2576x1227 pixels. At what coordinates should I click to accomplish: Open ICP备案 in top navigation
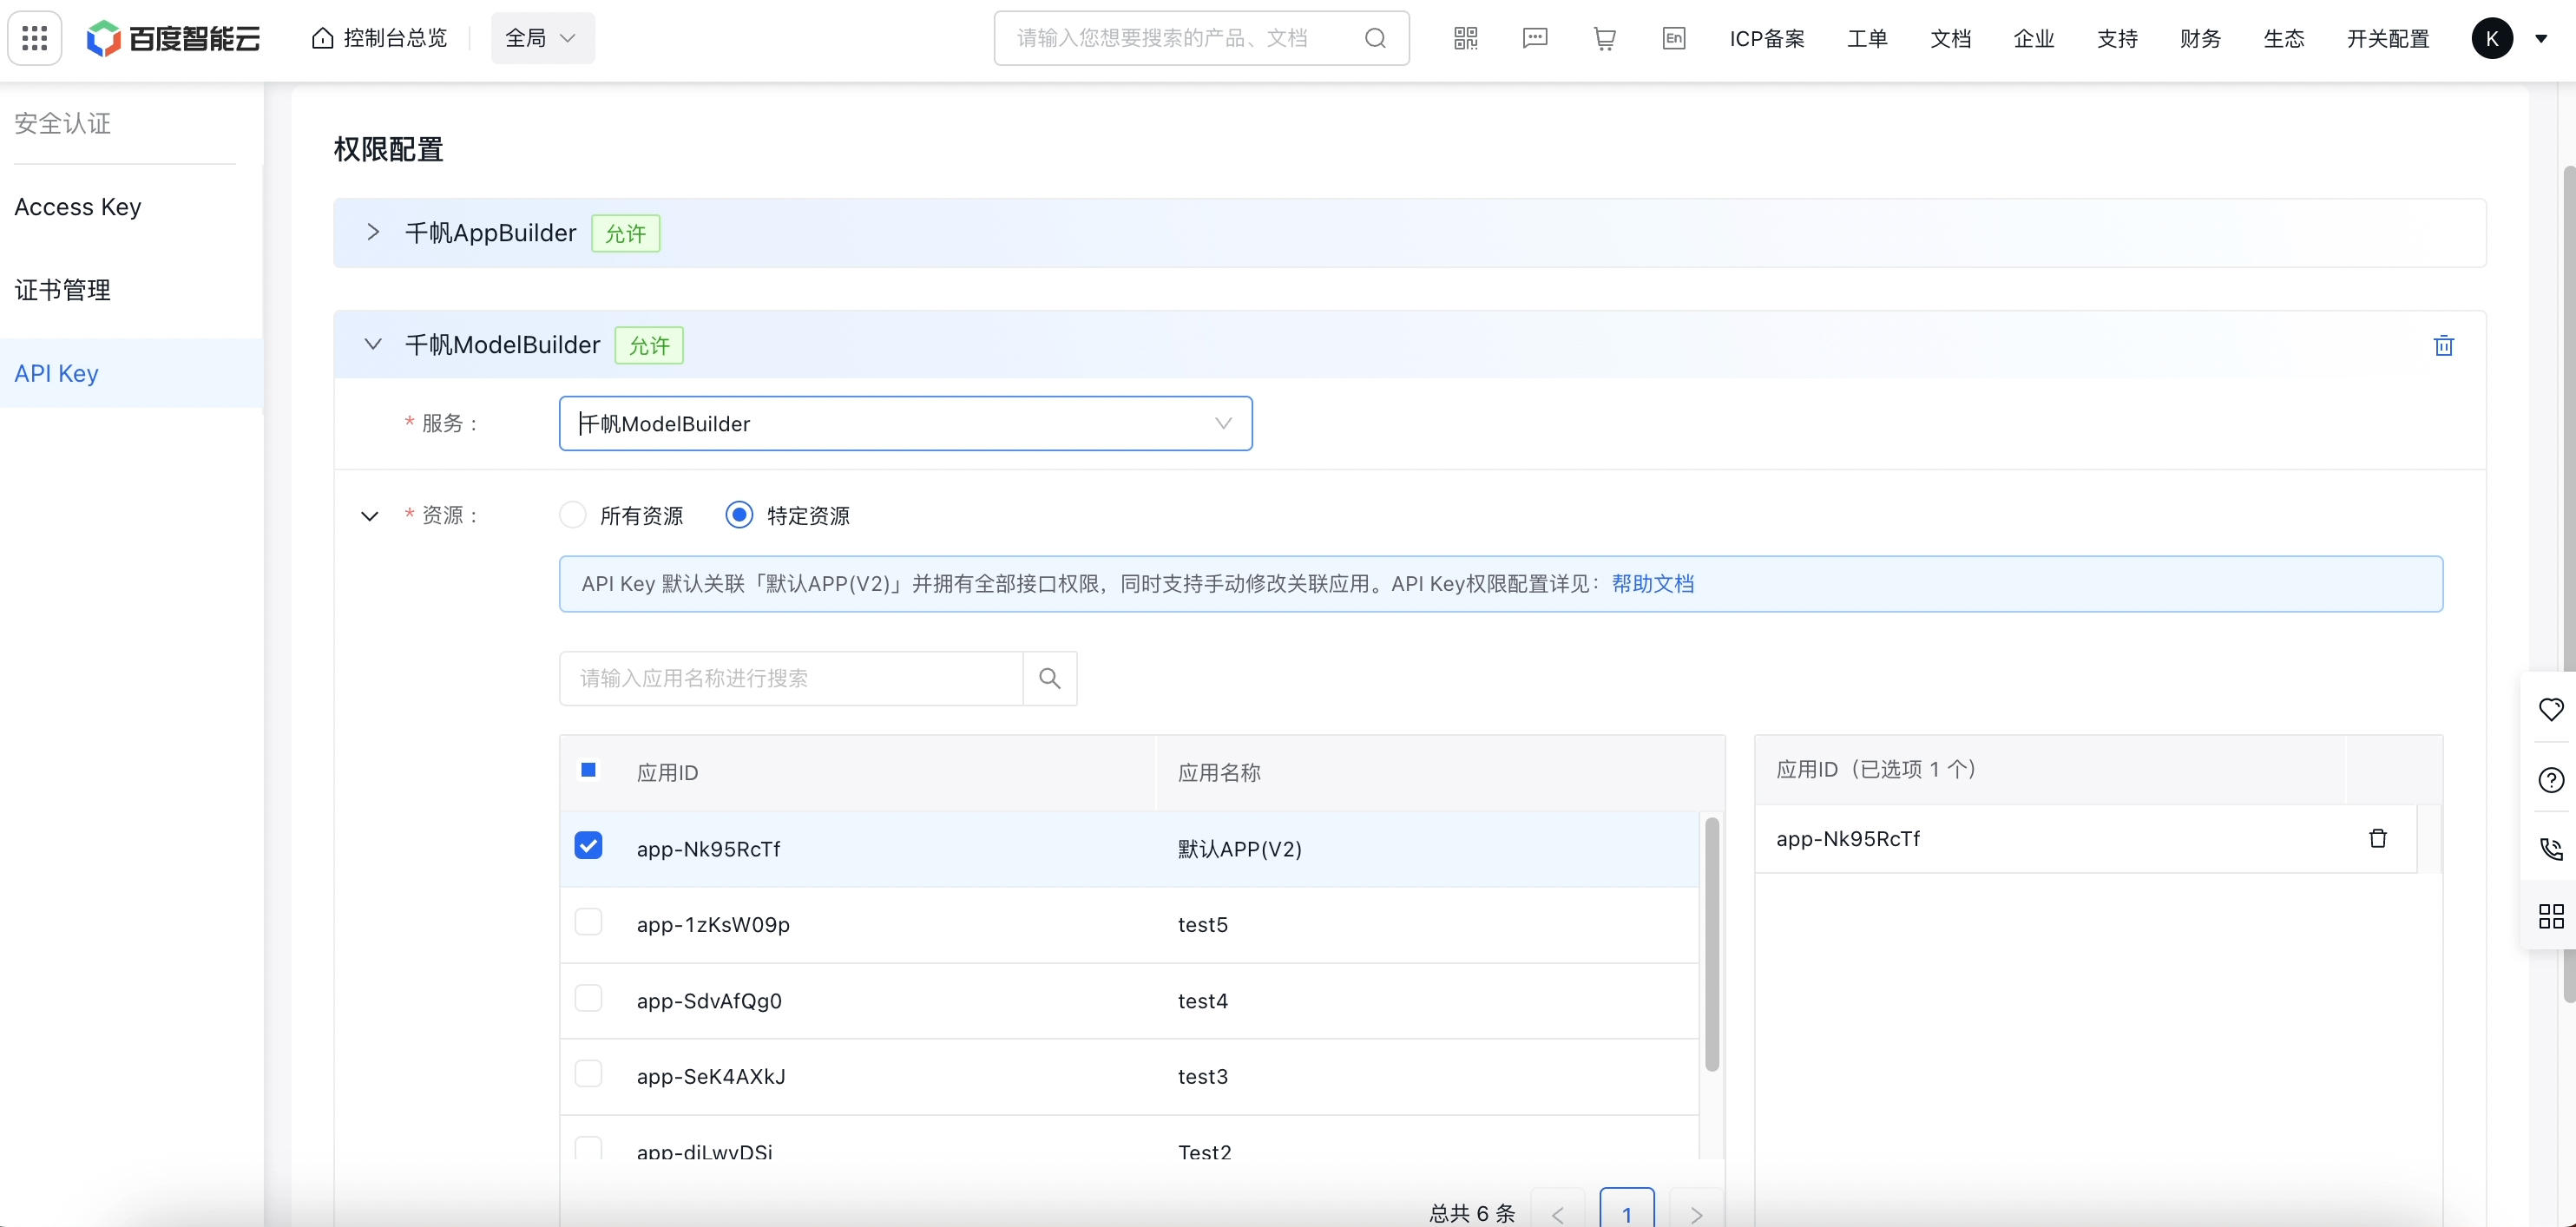click(1767, 38)
